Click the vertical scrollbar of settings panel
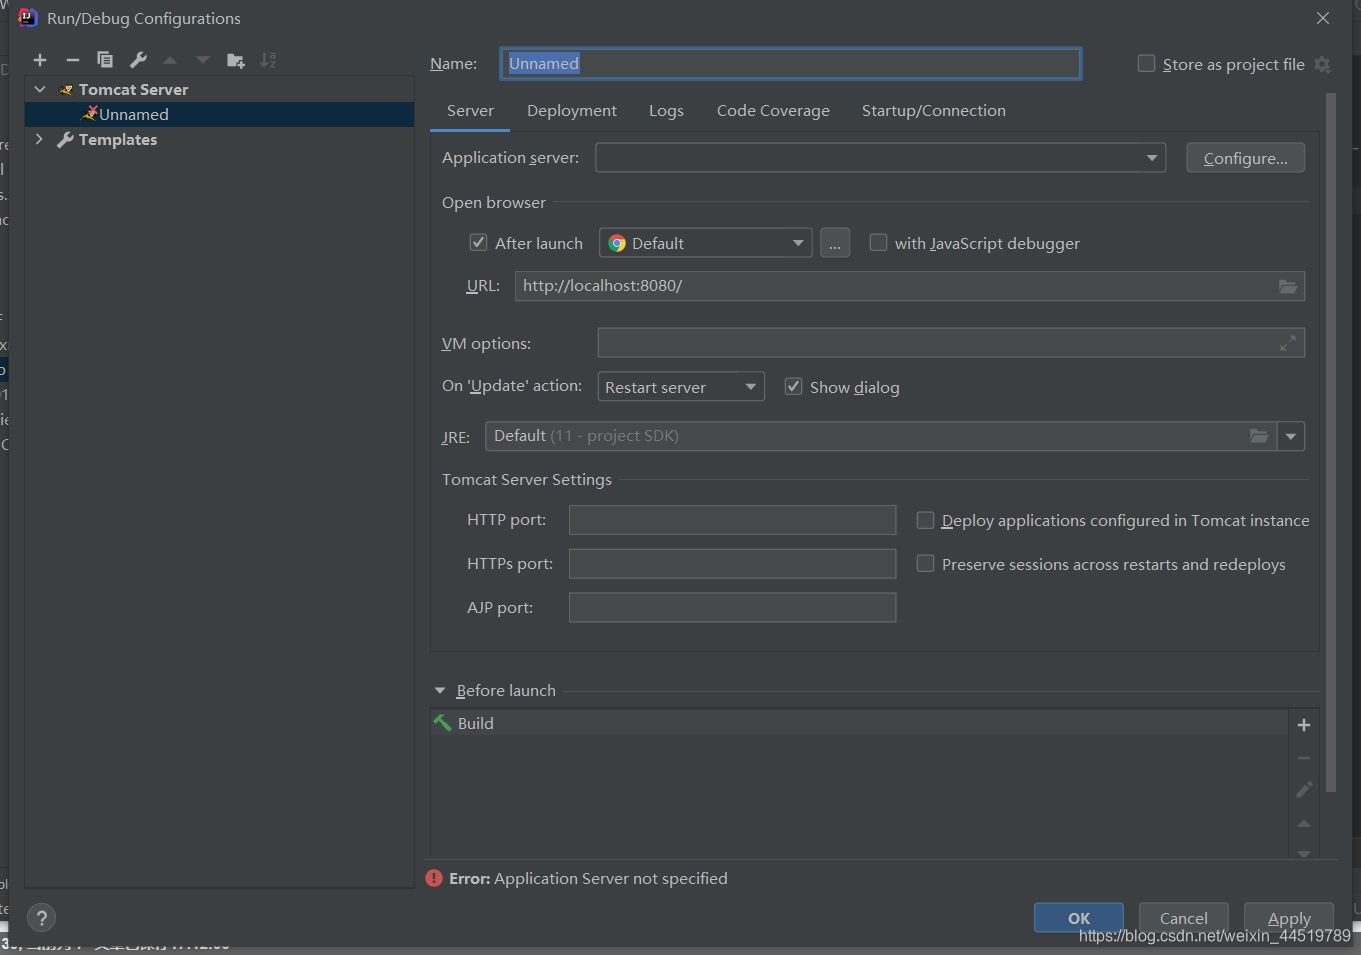Screen dimensions: 1361x955 (1331, 442)
